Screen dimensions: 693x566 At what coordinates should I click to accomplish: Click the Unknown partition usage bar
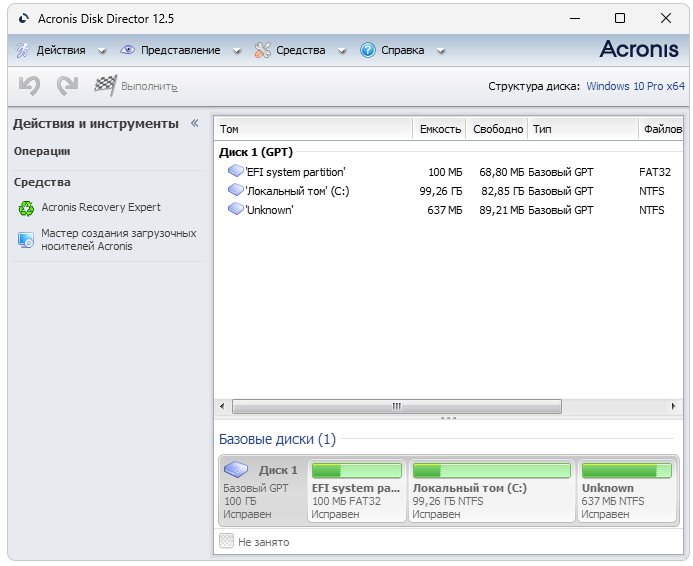(x=627, y=471)
